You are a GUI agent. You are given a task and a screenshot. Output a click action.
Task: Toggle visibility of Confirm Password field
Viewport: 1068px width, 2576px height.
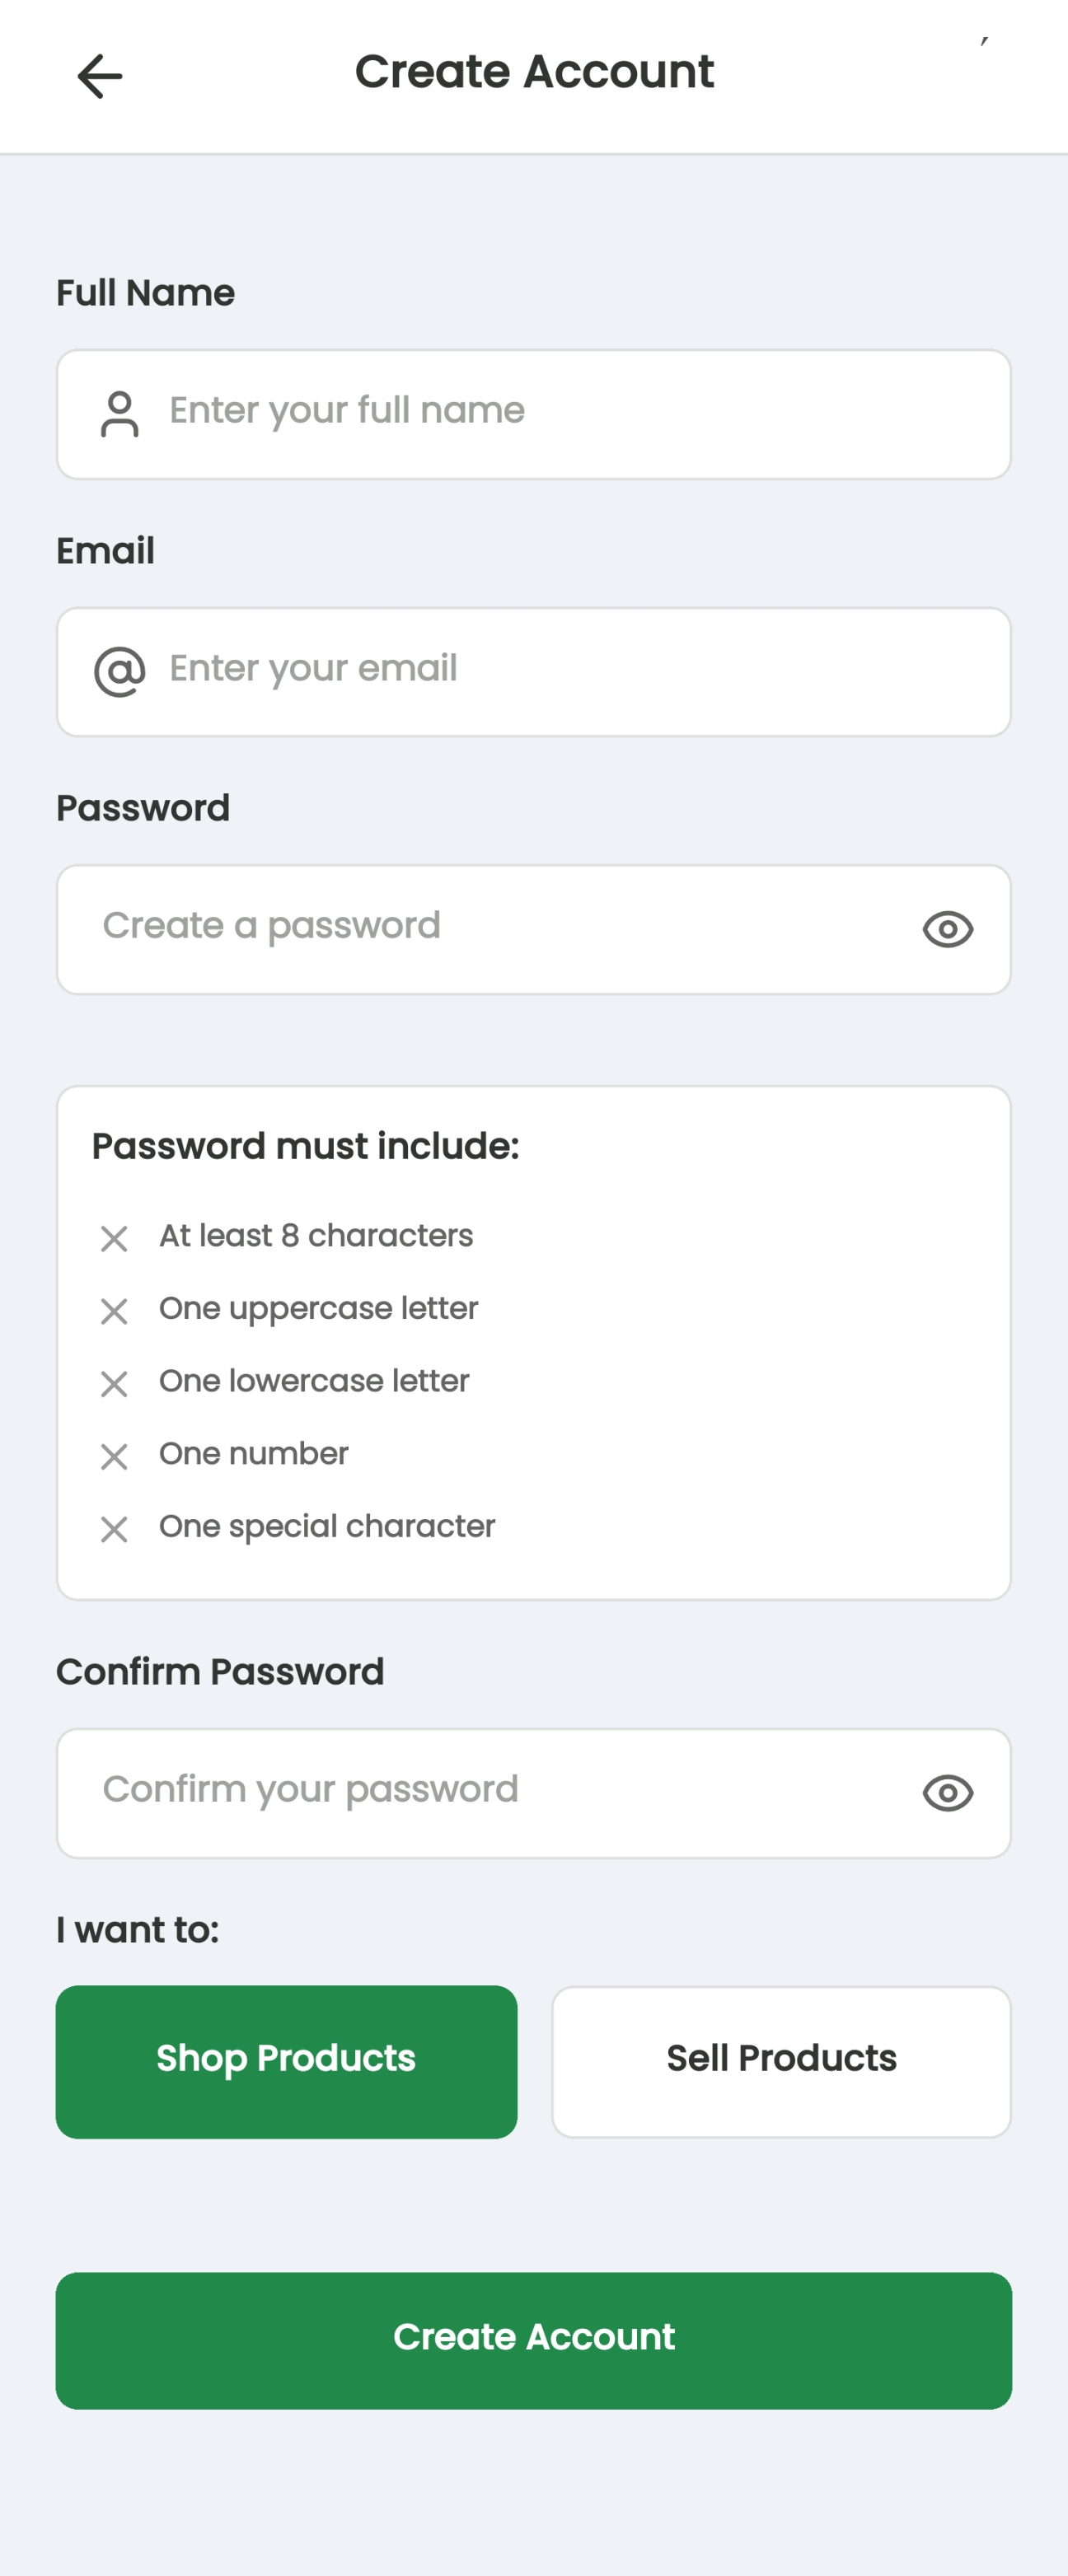click(947, 1793)
